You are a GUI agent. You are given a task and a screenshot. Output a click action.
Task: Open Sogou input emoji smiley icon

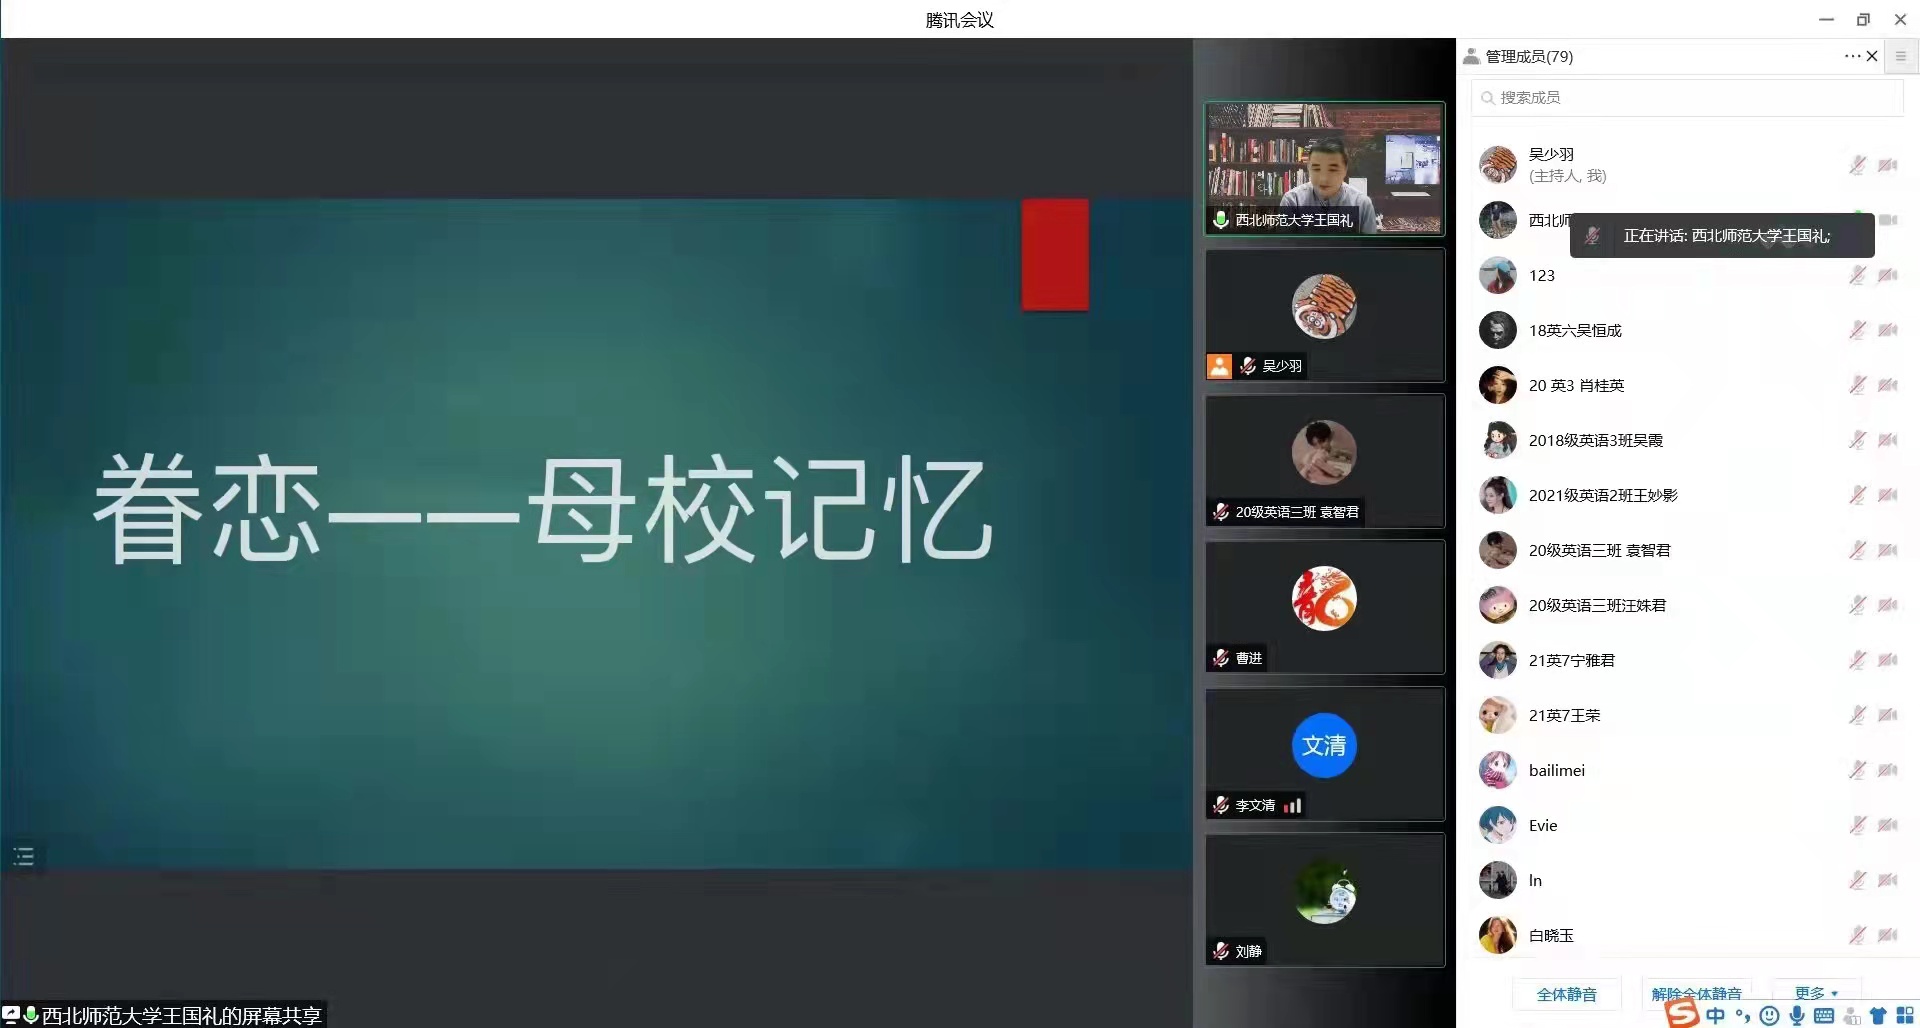click(x=1769, y=1016)
